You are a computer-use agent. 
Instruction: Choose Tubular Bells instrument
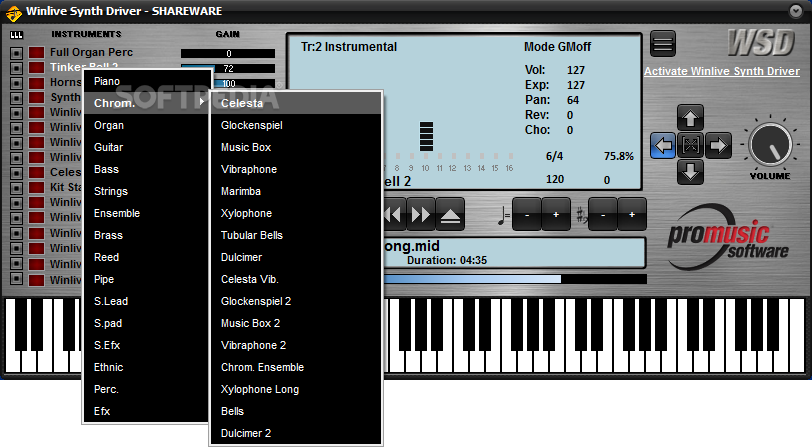tap(296, 235)
